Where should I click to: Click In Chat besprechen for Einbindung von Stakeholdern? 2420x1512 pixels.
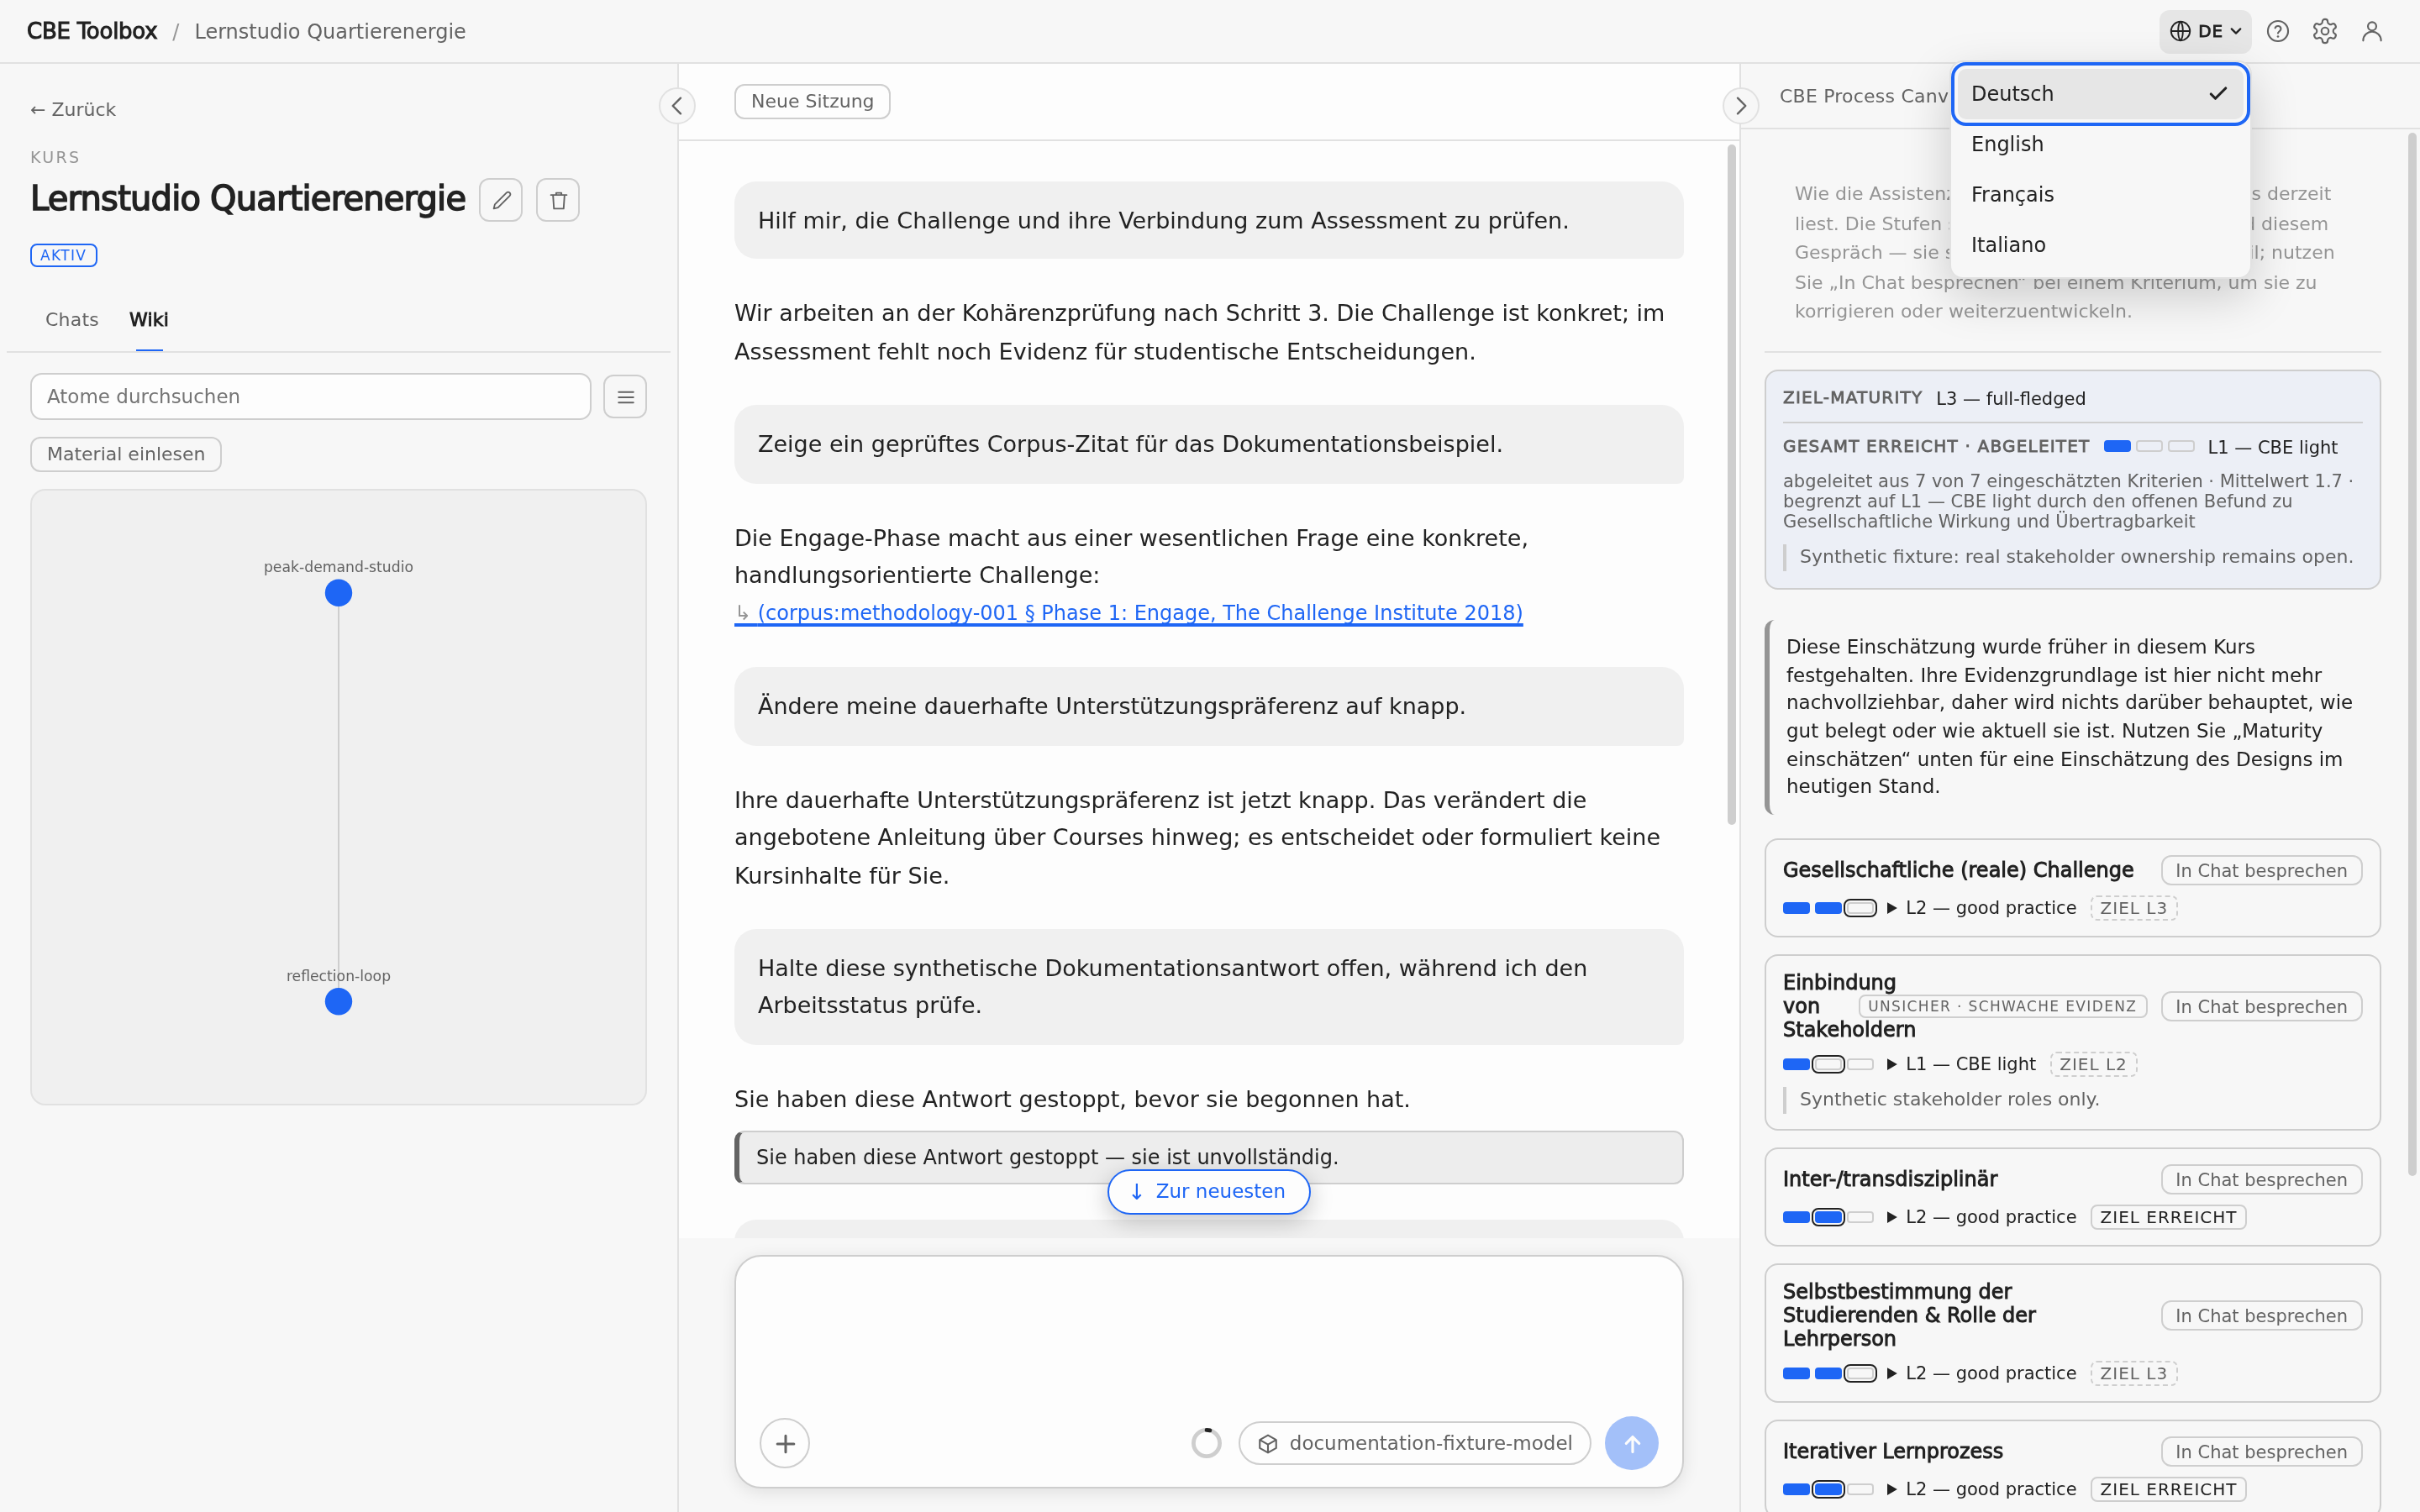point(2261,1007)
